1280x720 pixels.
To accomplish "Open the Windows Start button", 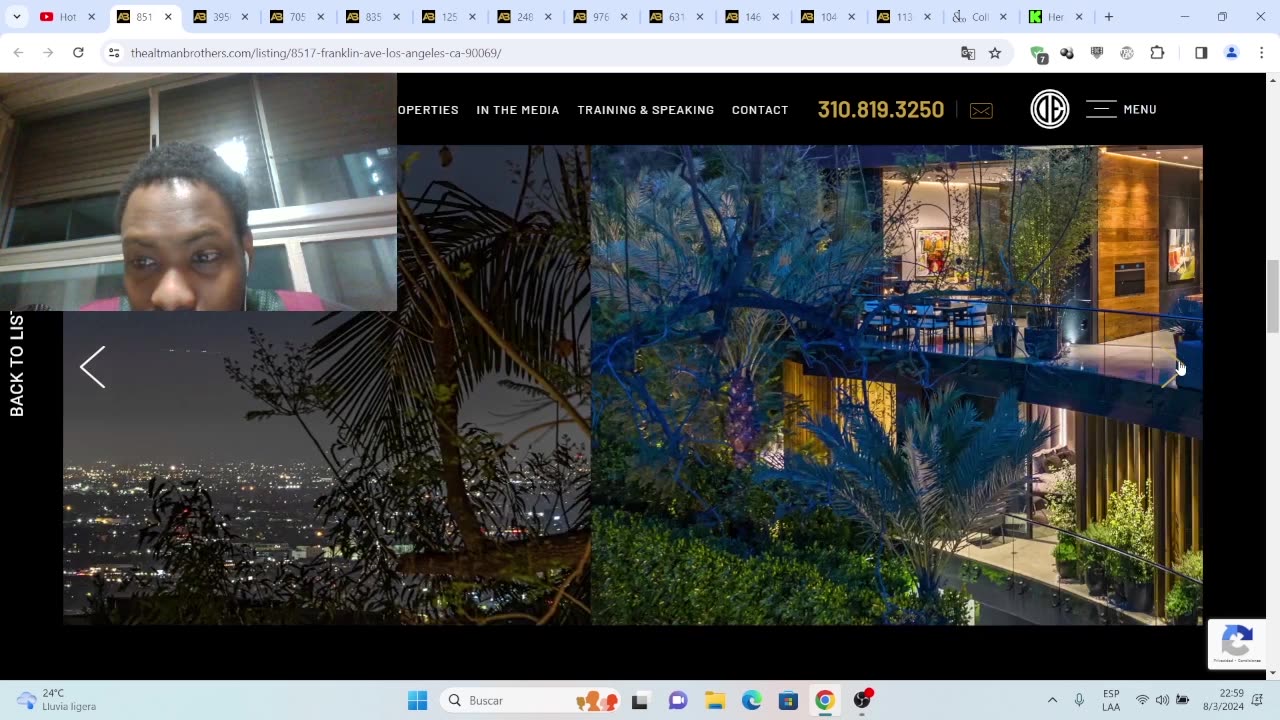I will [418, 700].
